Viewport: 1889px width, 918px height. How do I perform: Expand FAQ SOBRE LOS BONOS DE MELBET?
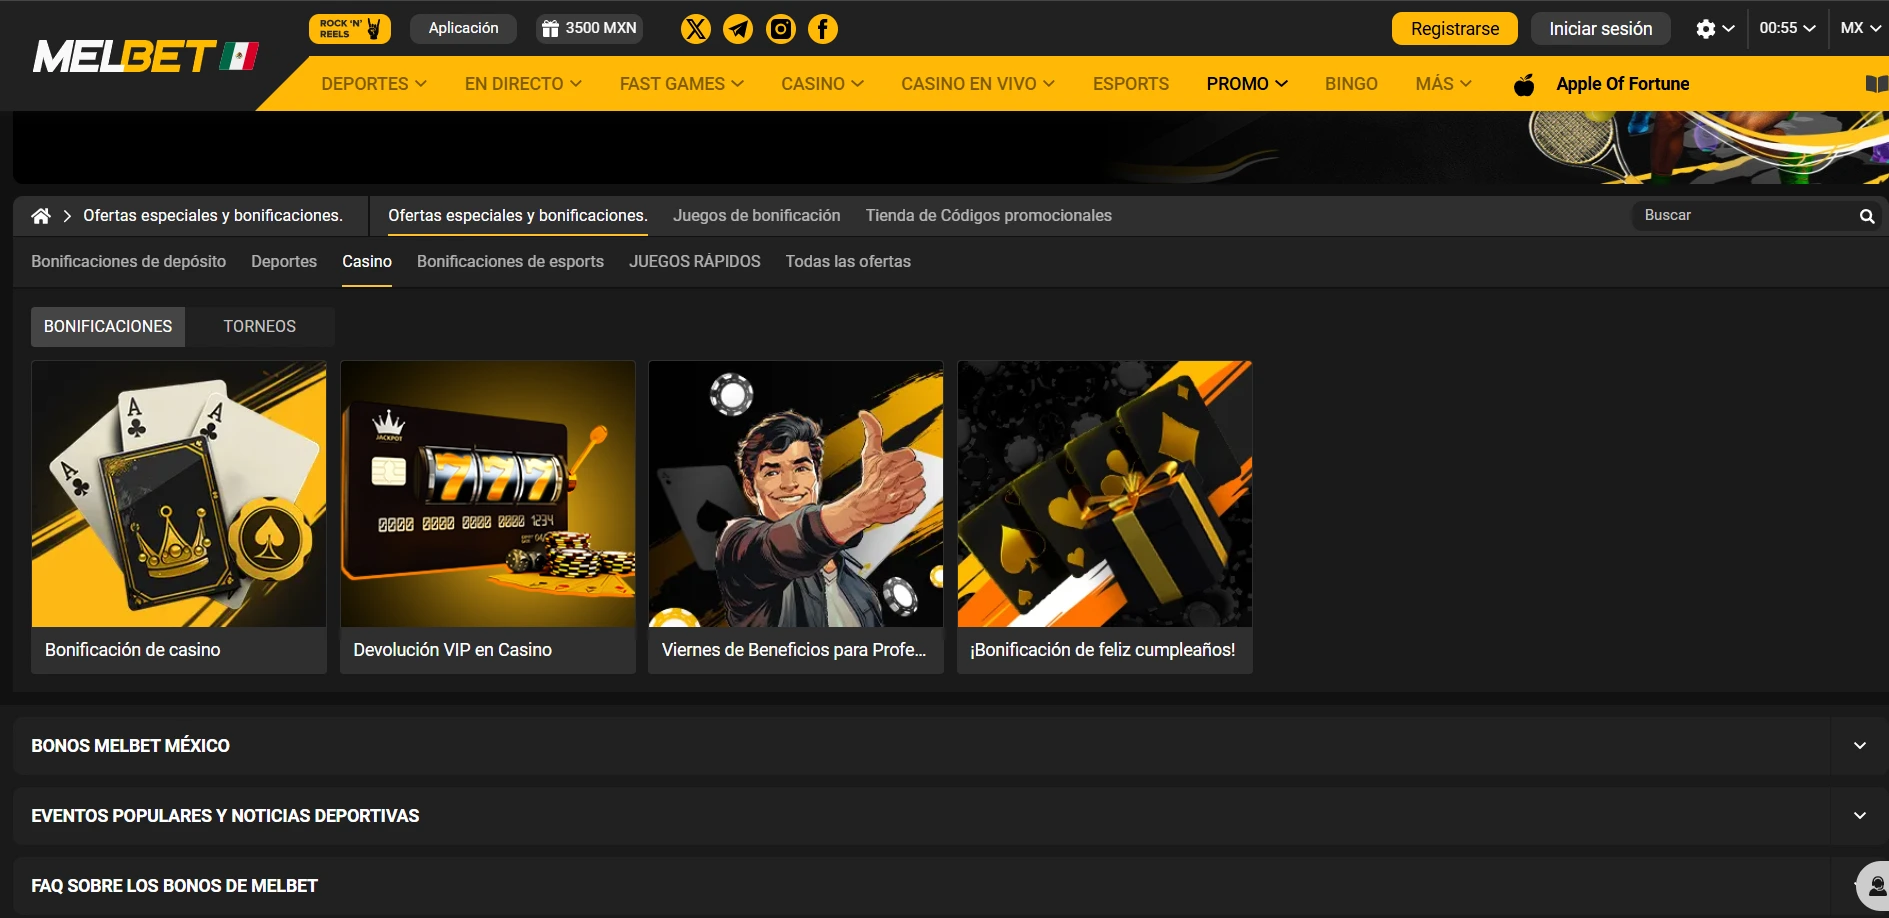(x=951, y=886)
